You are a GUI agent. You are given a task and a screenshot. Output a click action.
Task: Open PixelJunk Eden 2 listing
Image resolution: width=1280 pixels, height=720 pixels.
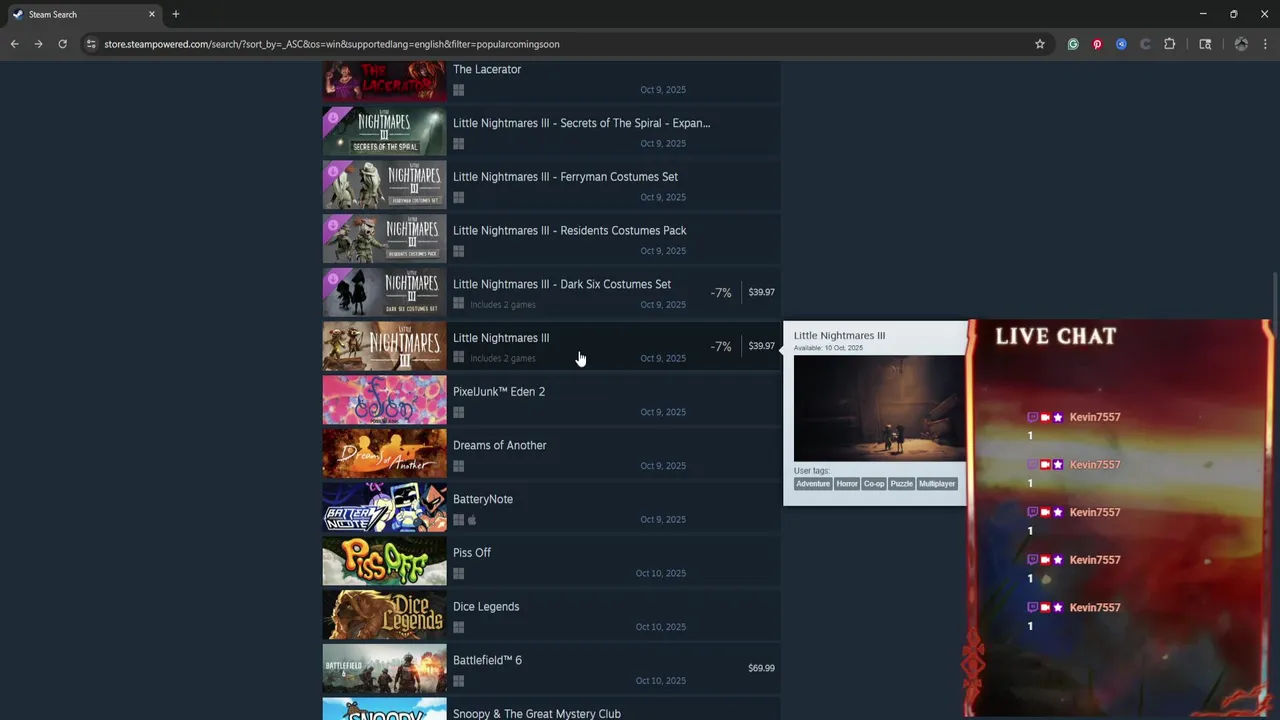(551, 400)
